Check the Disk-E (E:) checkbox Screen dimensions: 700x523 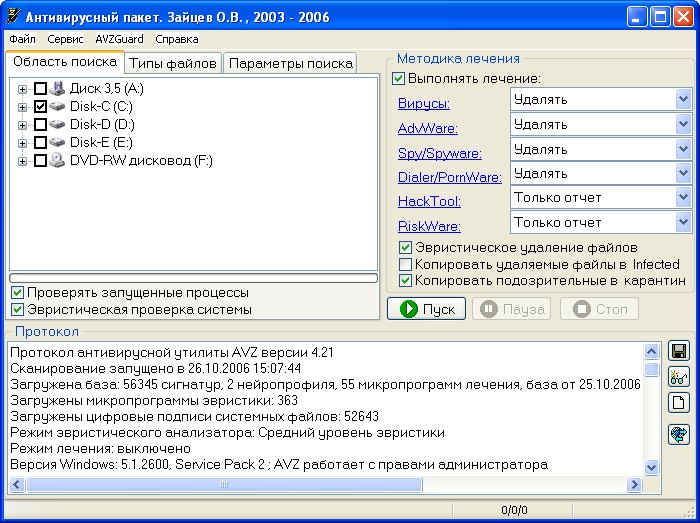coord(40,142)
